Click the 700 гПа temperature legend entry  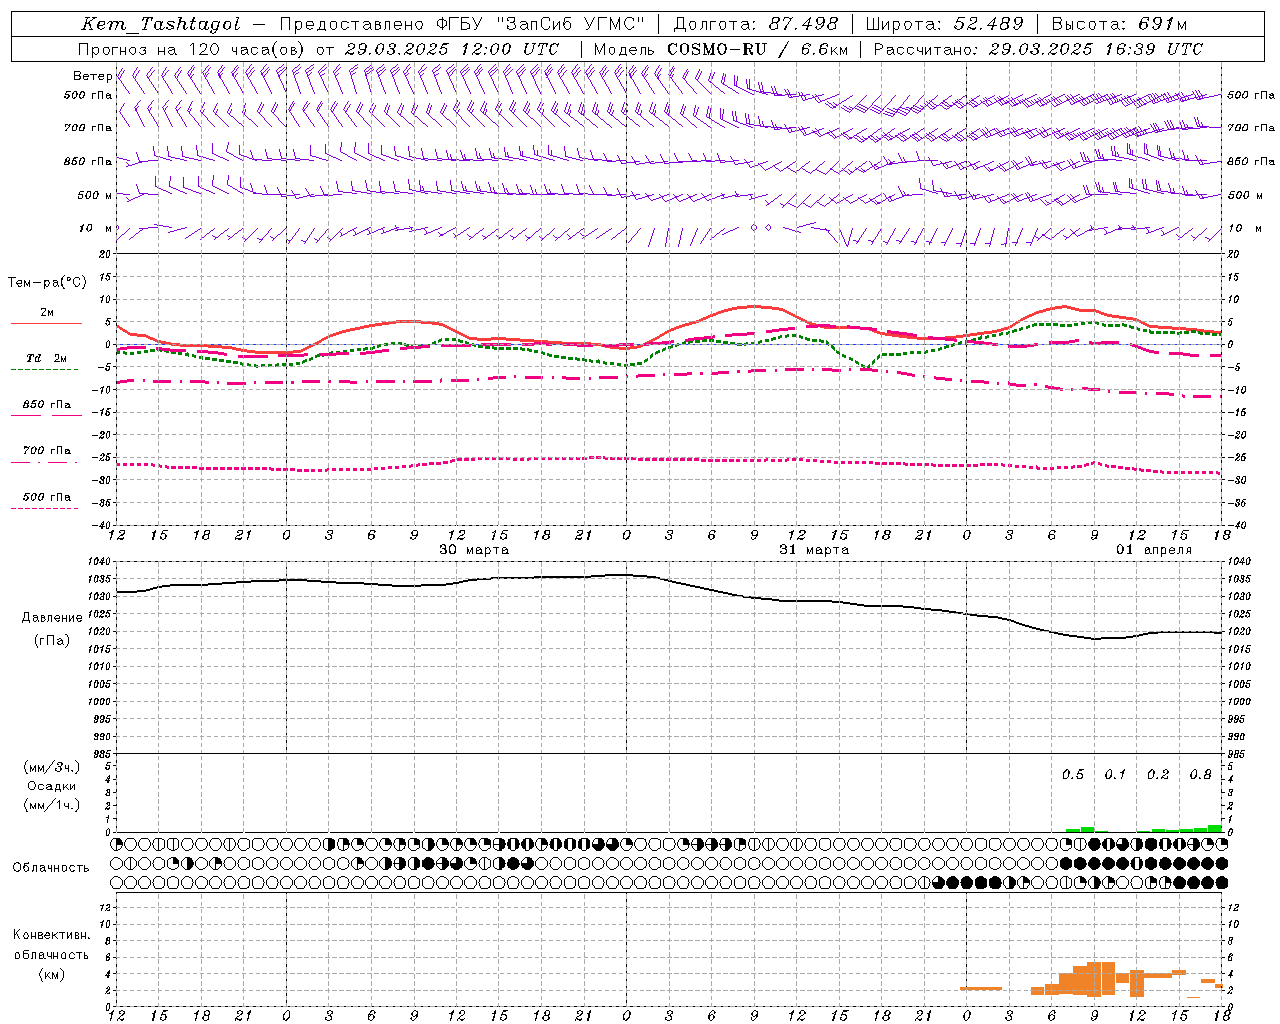(x=47, y=451)
